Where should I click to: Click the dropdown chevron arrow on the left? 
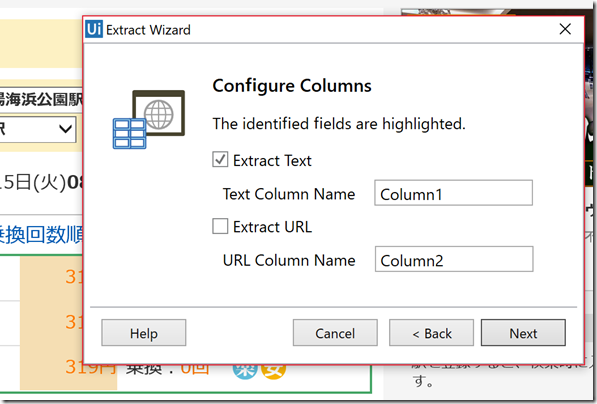pos(65,129)
